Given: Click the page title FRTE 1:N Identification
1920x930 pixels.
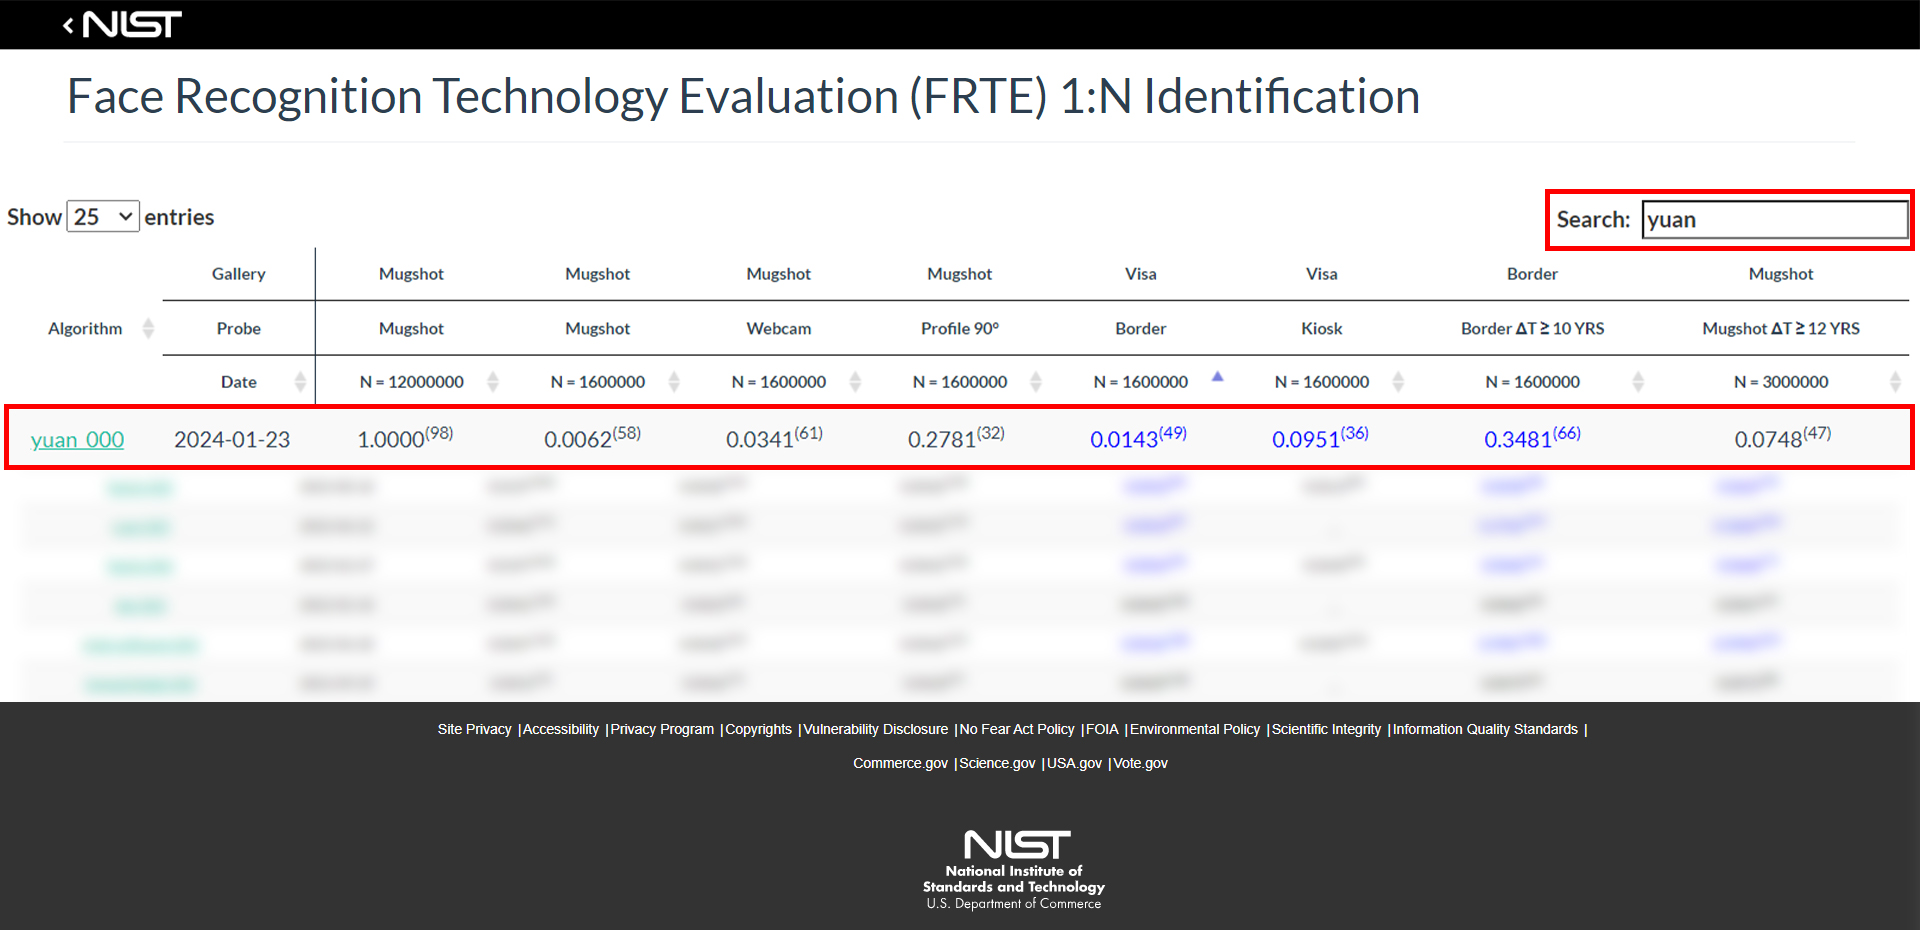Looking at the screenshot, I should pos(743,96).
